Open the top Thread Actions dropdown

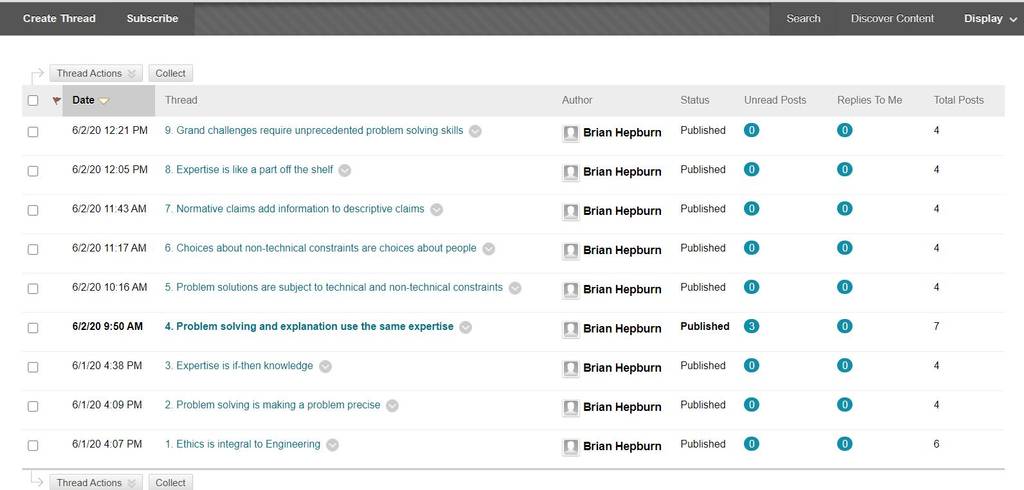[95, 73]
